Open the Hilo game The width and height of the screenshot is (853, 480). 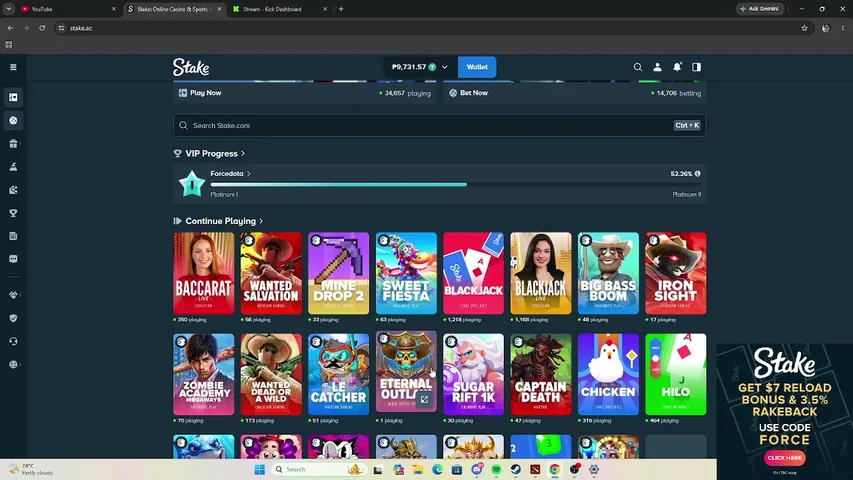click(676, 374)
